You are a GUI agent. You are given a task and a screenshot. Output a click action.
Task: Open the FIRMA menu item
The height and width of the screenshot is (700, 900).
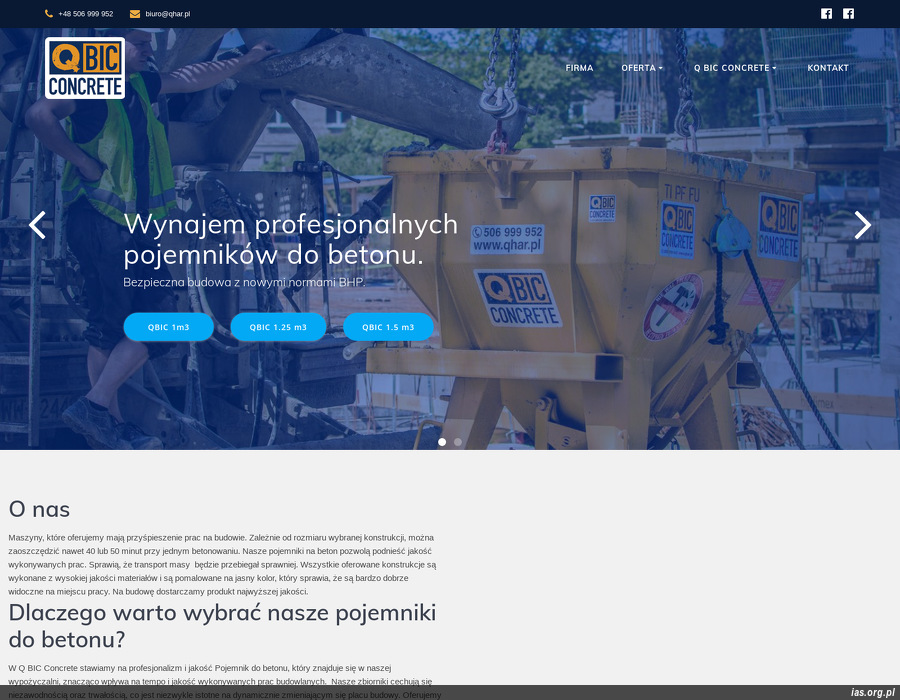(579, 68)
